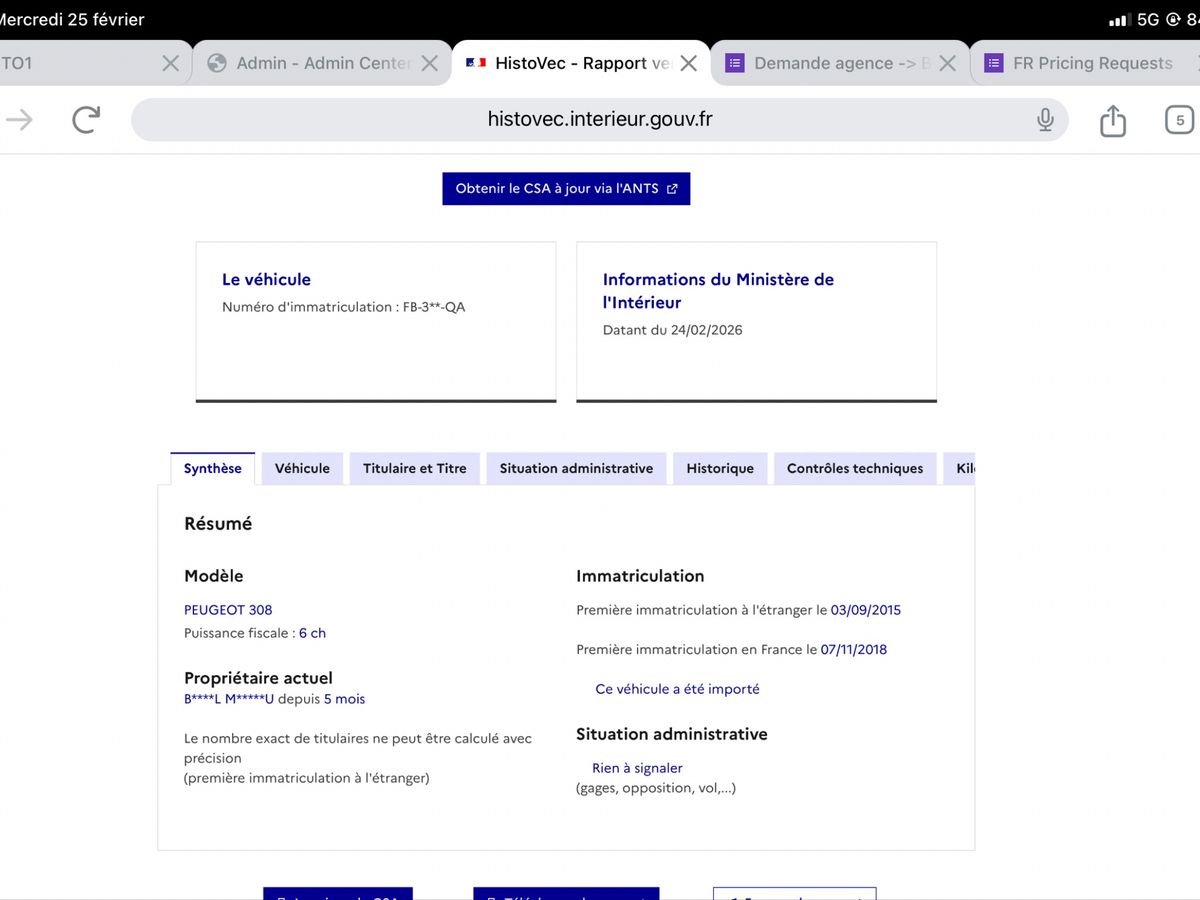This screenshot has width=1200, height=900.
Task: Click the Le véhicule card
Action: [375, 321]
